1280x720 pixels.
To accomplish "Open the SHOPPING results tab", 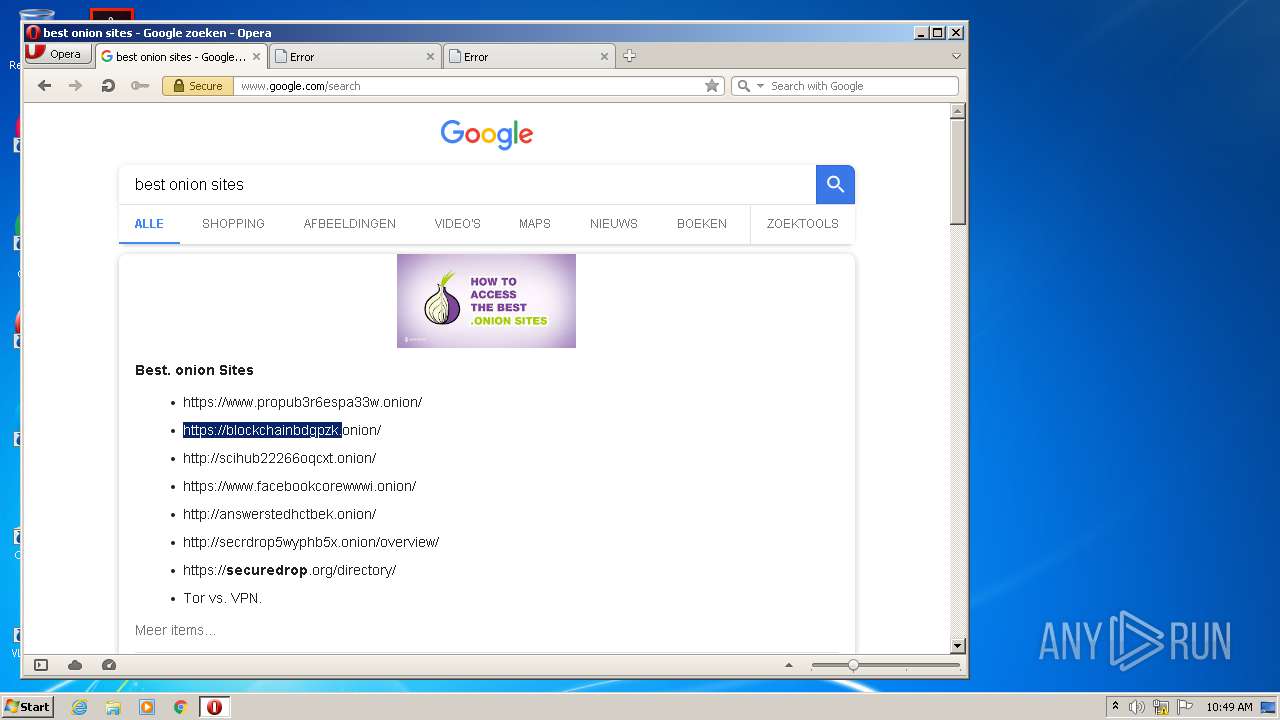I will pos(233,224).
